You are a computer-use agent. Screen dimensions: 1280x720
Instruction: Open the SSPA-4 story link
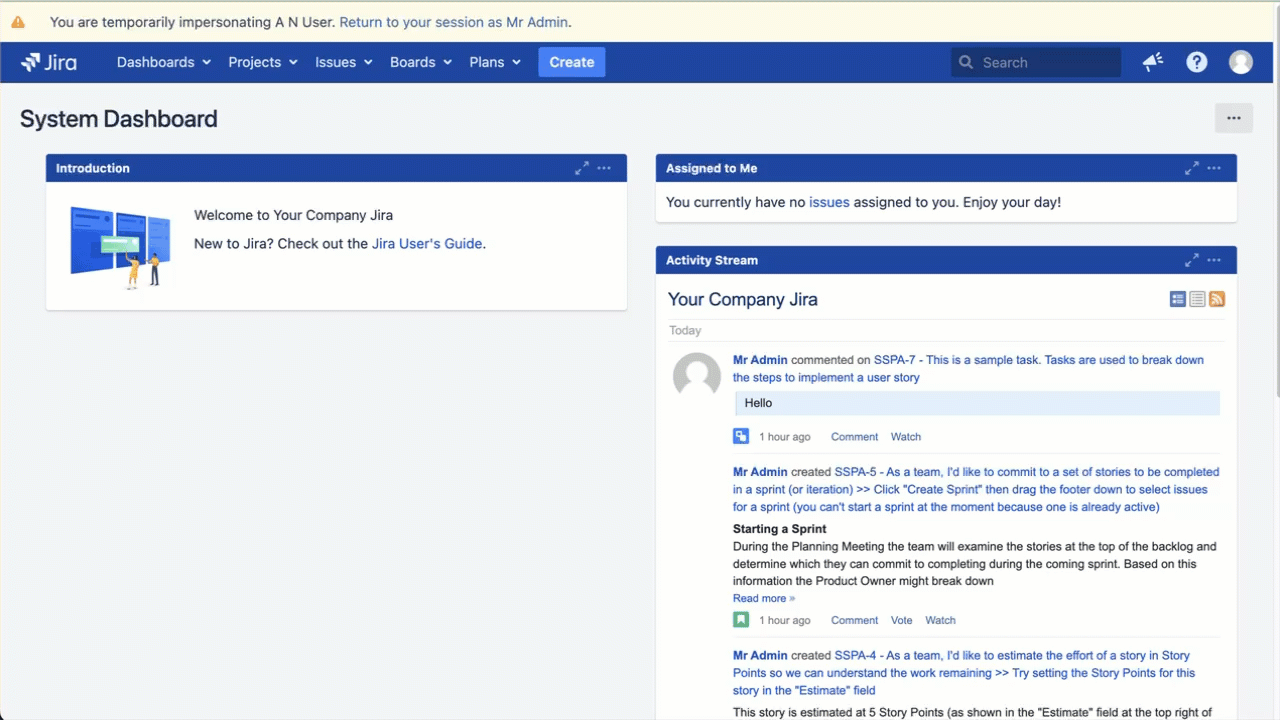(x=964, y=673)
